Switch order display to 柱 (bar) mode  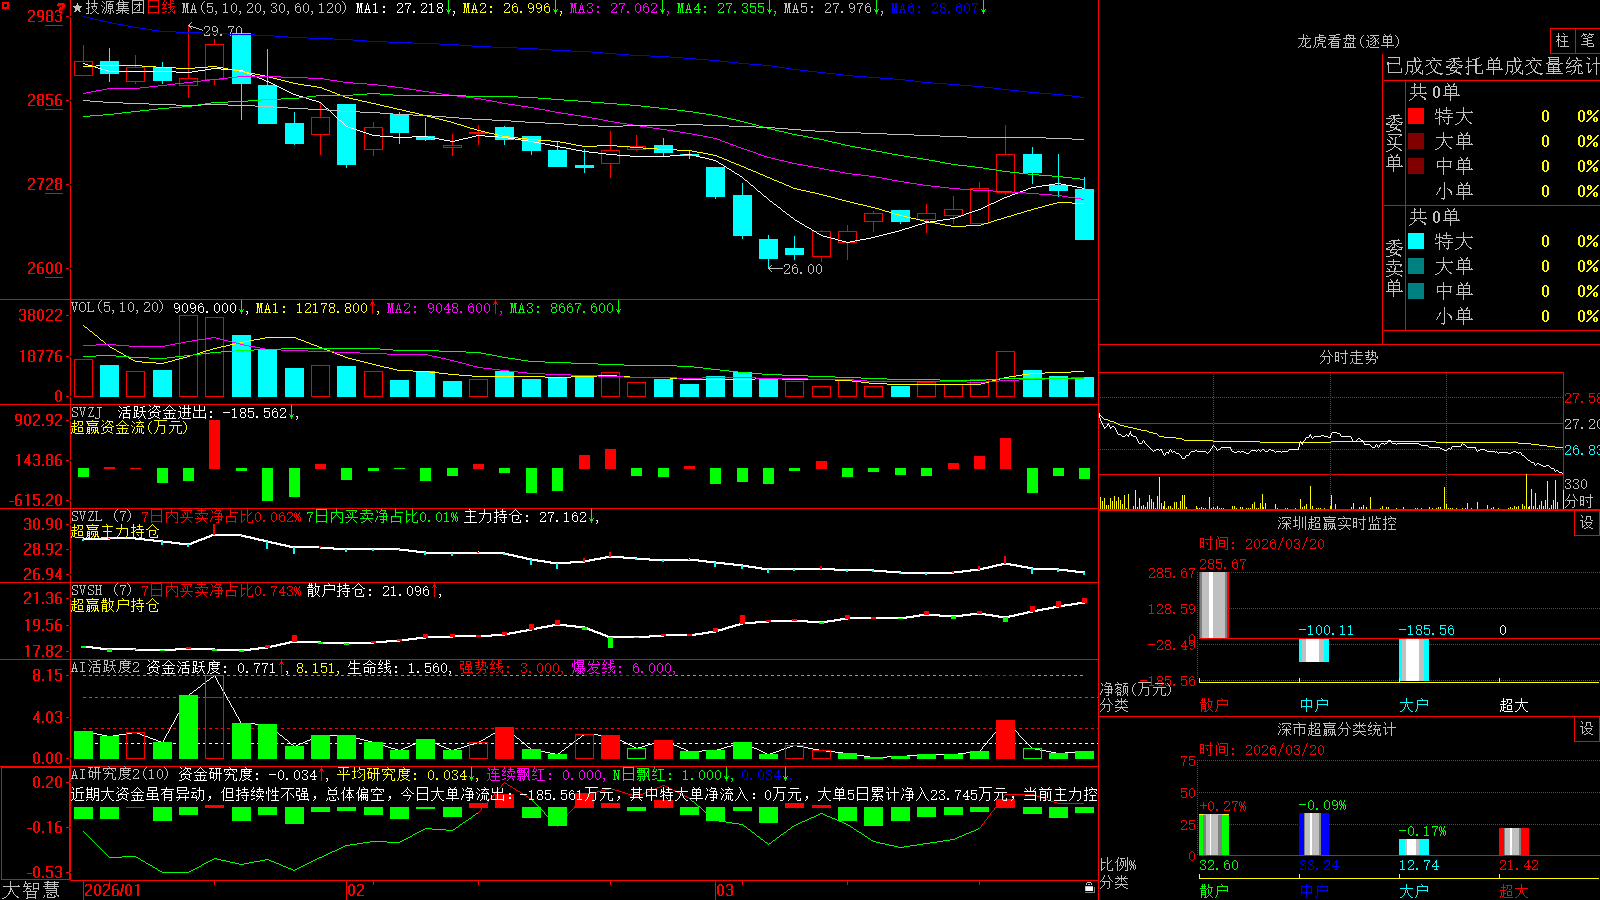coord(1562,40)
